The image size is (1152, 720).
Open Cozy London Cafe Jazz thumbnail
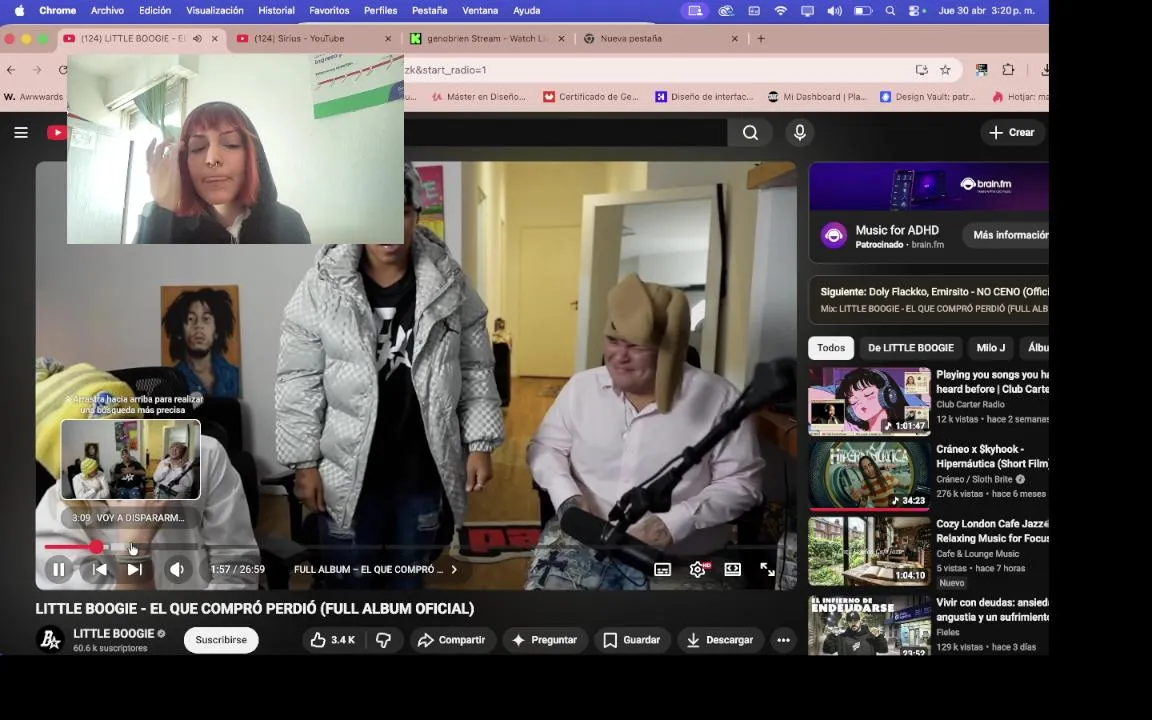(869, 551)
